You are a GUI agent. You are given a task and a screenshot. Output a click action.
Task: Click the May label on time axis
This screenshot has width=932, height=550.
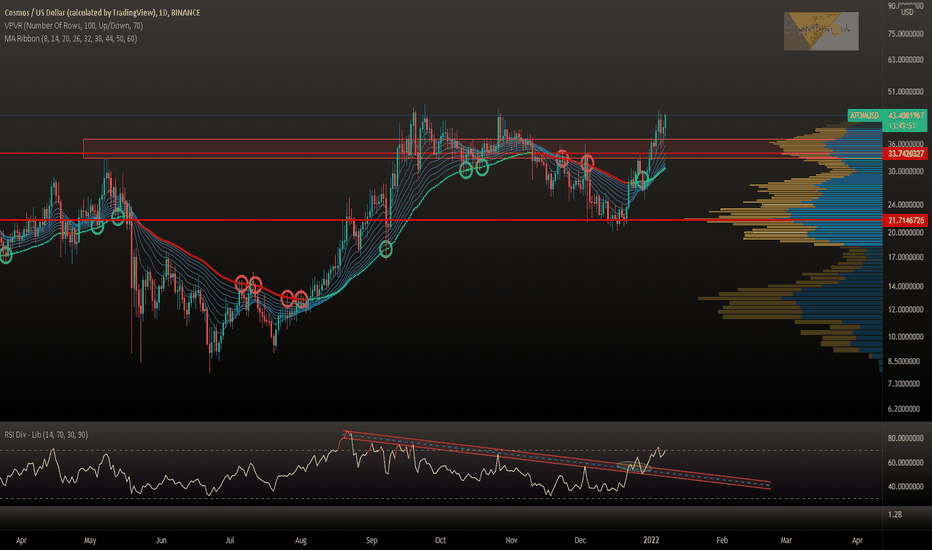coord(90,540)
